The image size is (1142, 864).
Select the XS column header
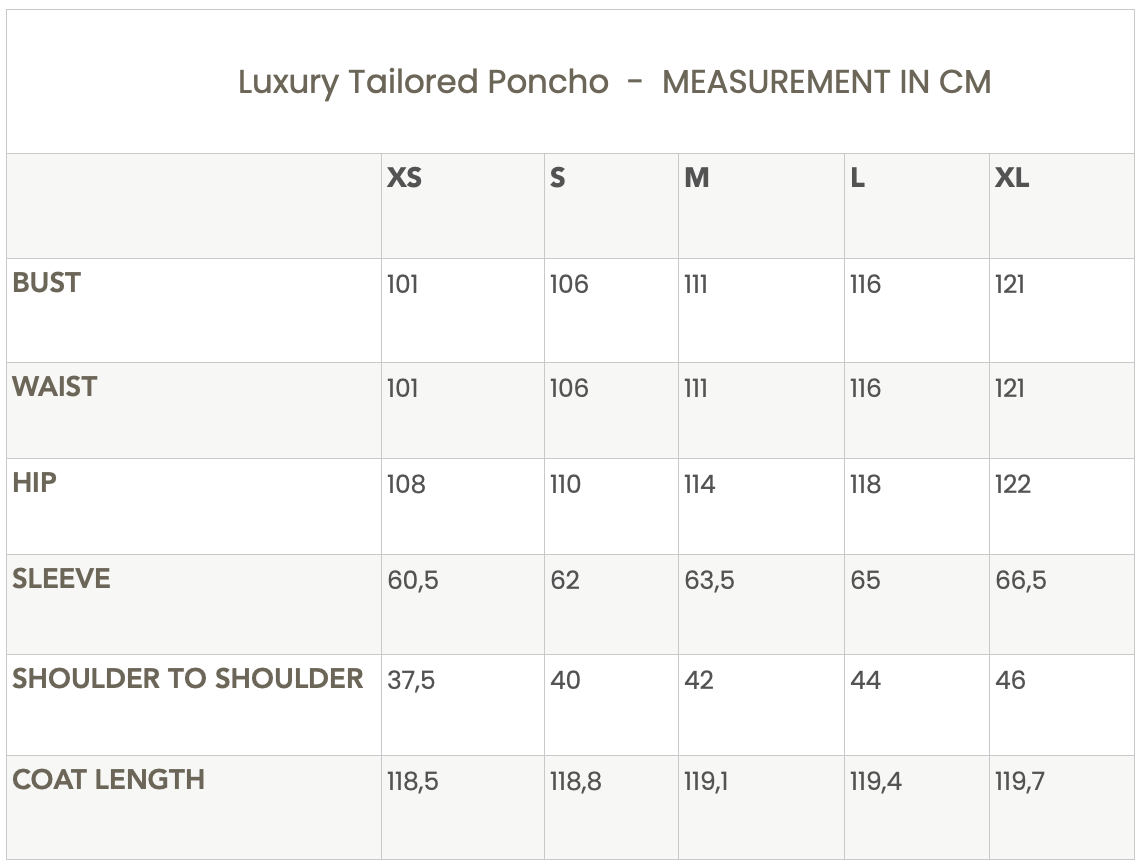(404, 178)
